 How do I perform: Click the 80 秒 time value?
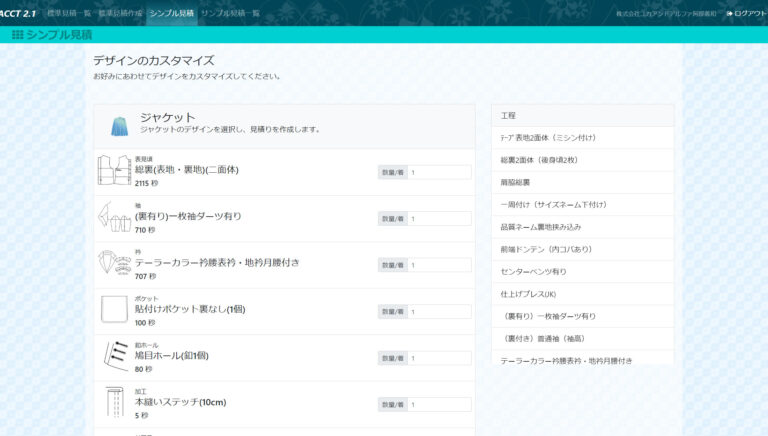point(144,369)
